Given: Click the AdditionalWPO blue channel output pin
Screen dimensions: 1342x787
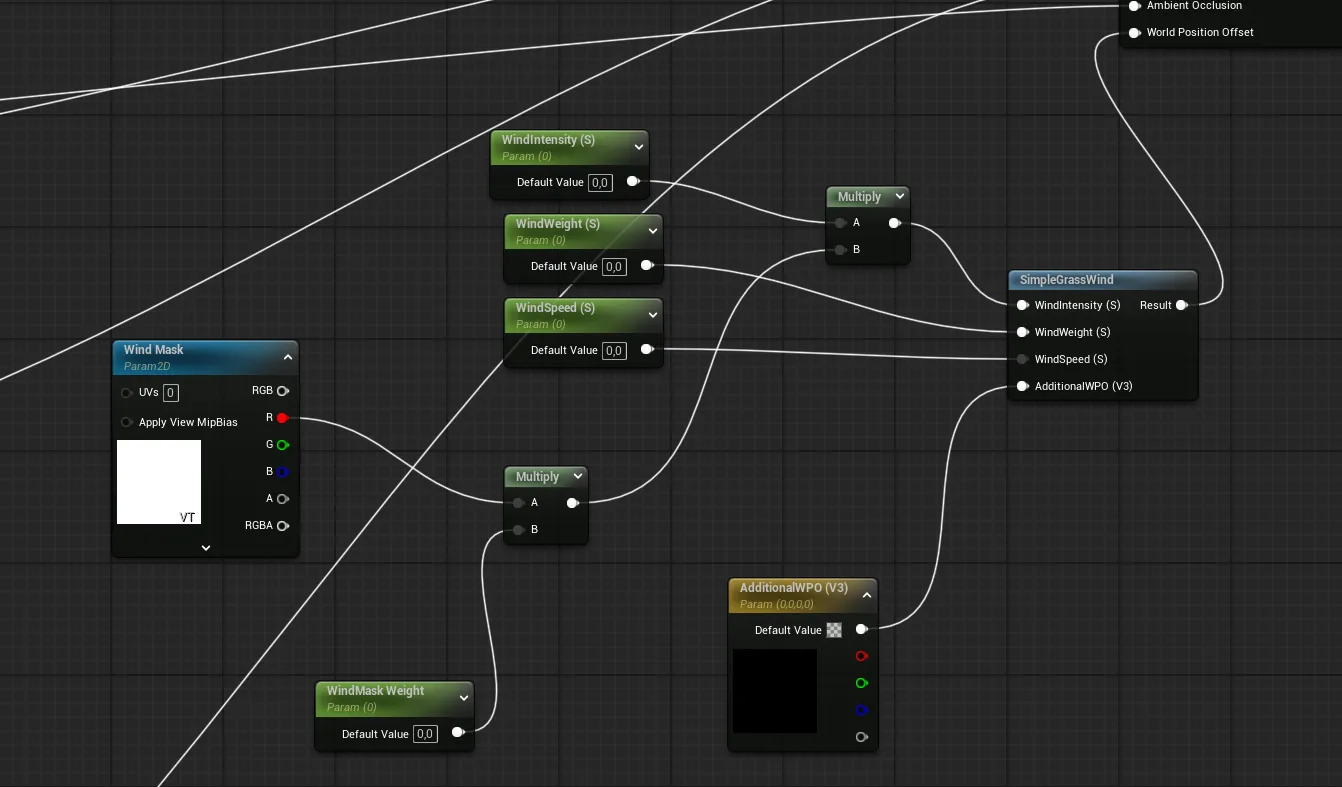Looking at the screenshot, I should 861,711.
